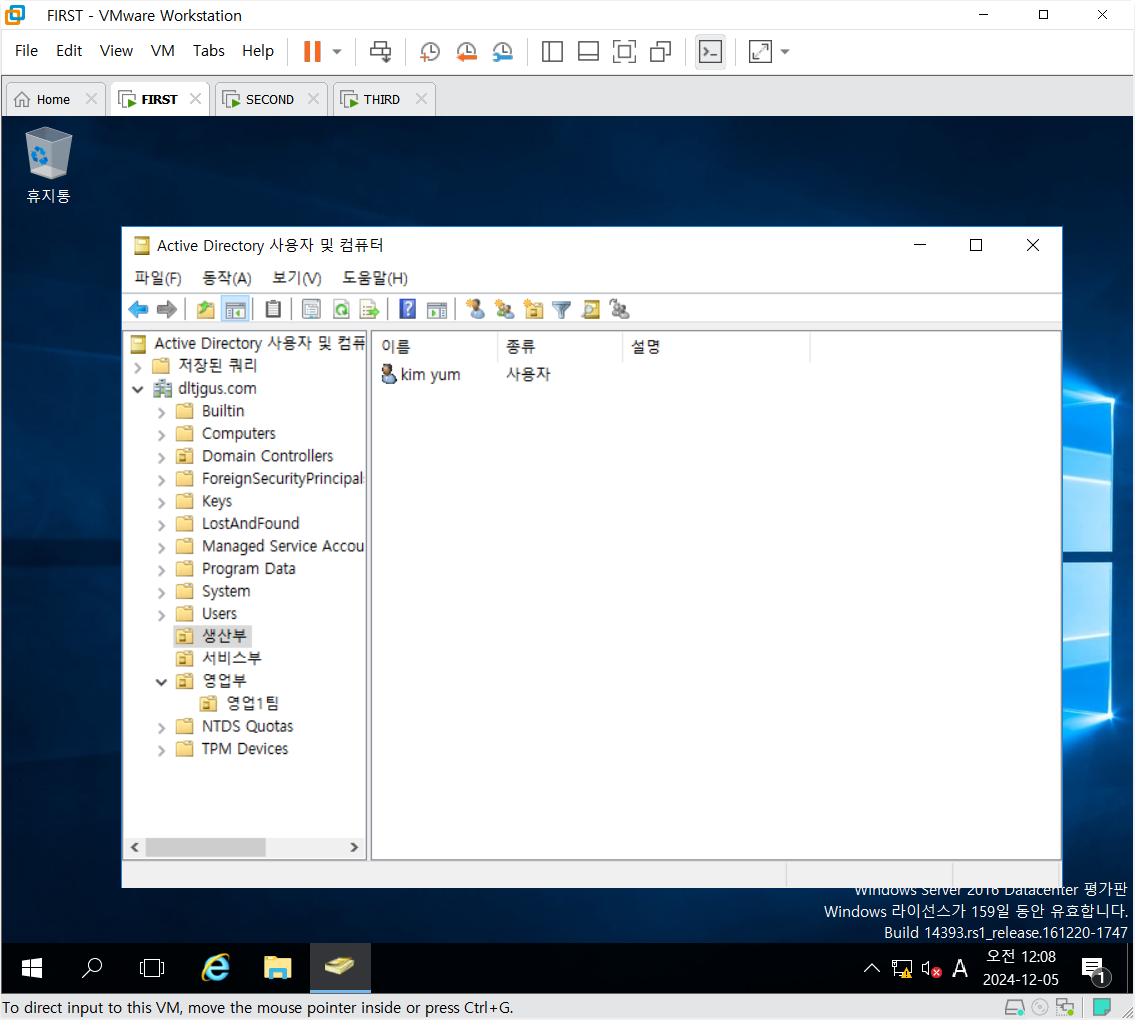Expand Builtin container
Viewport: 1135px width, 1020px height.
click(161, 413)
